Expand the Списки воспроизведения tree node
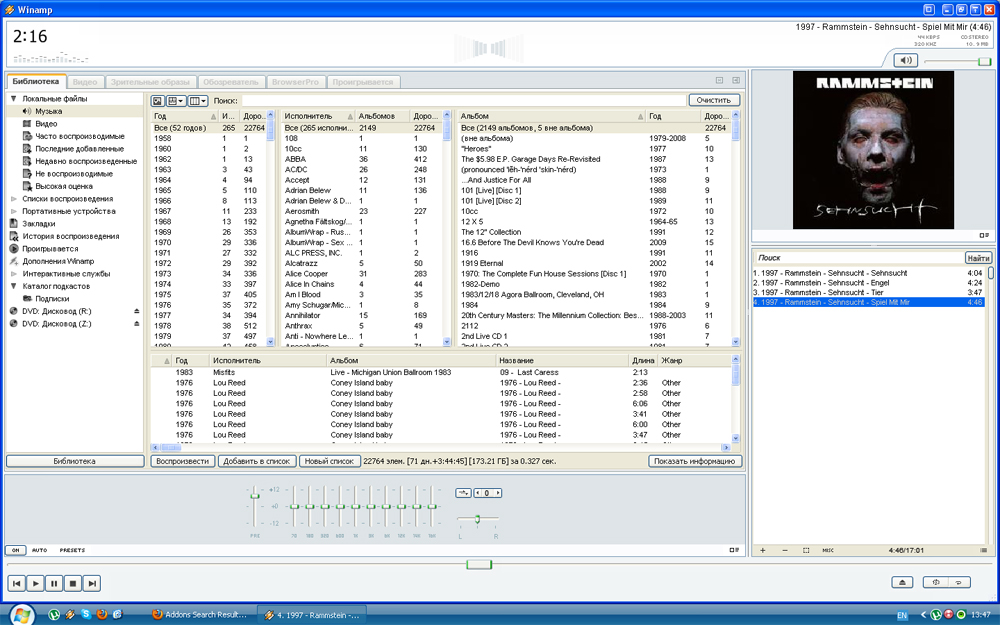The height and width of the screenshot is (625, 1000). click(x=14, y=199)
